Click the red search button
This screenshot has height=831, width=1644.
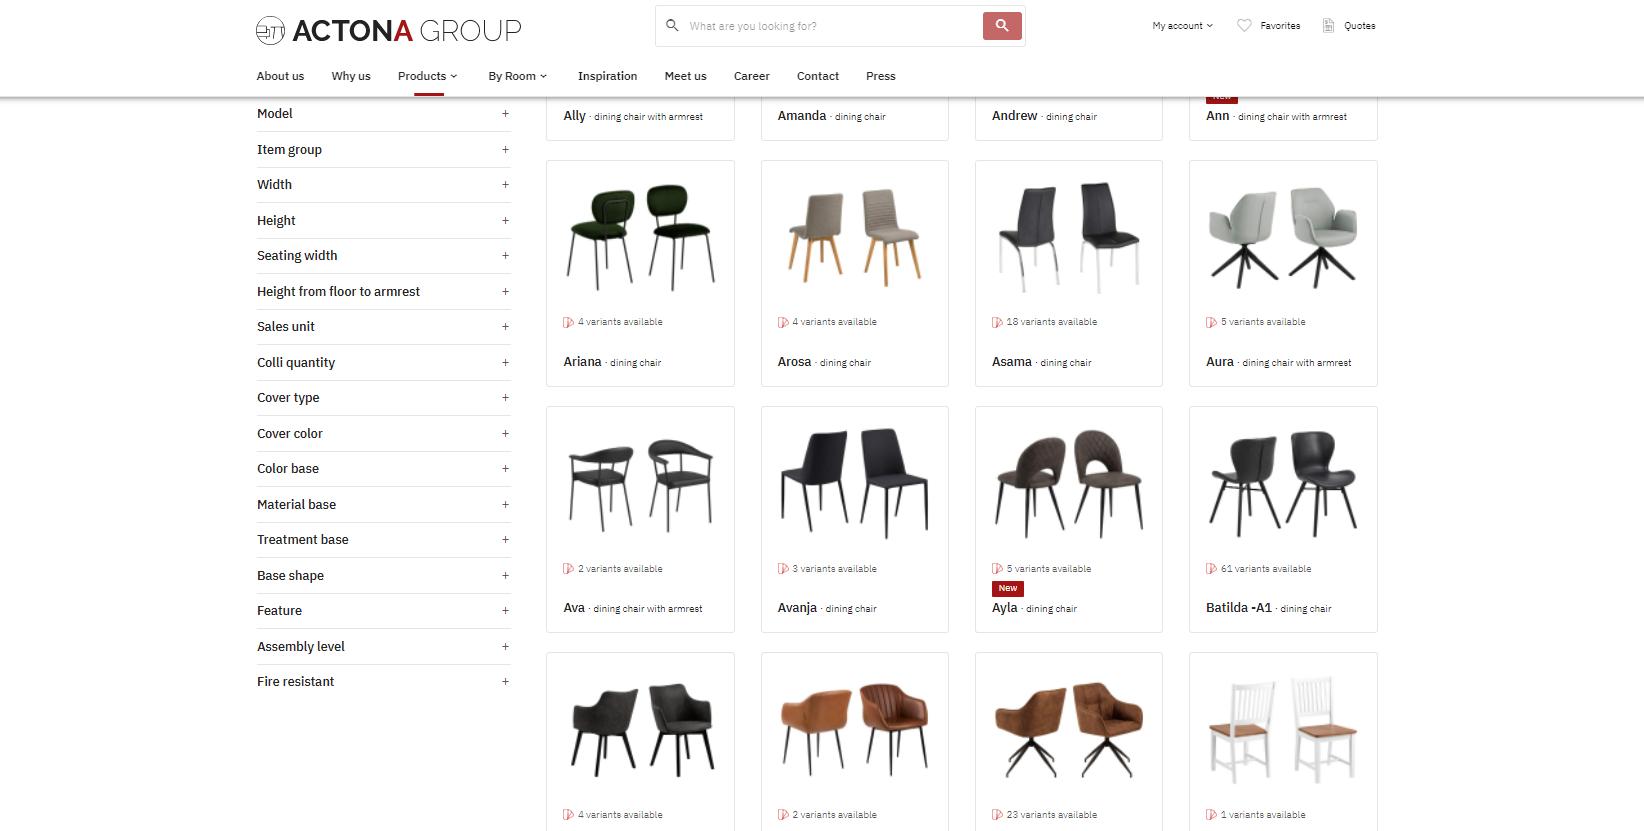coord(1002,26)
